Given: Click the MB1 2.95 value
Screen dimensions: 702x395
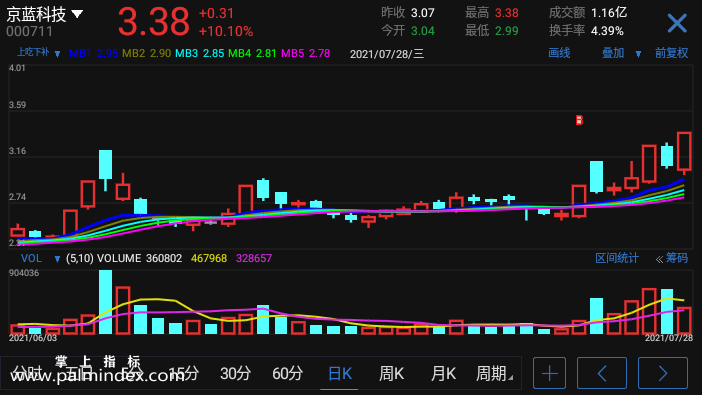Looking at the screenshot, I should click(x=94, y=53).
